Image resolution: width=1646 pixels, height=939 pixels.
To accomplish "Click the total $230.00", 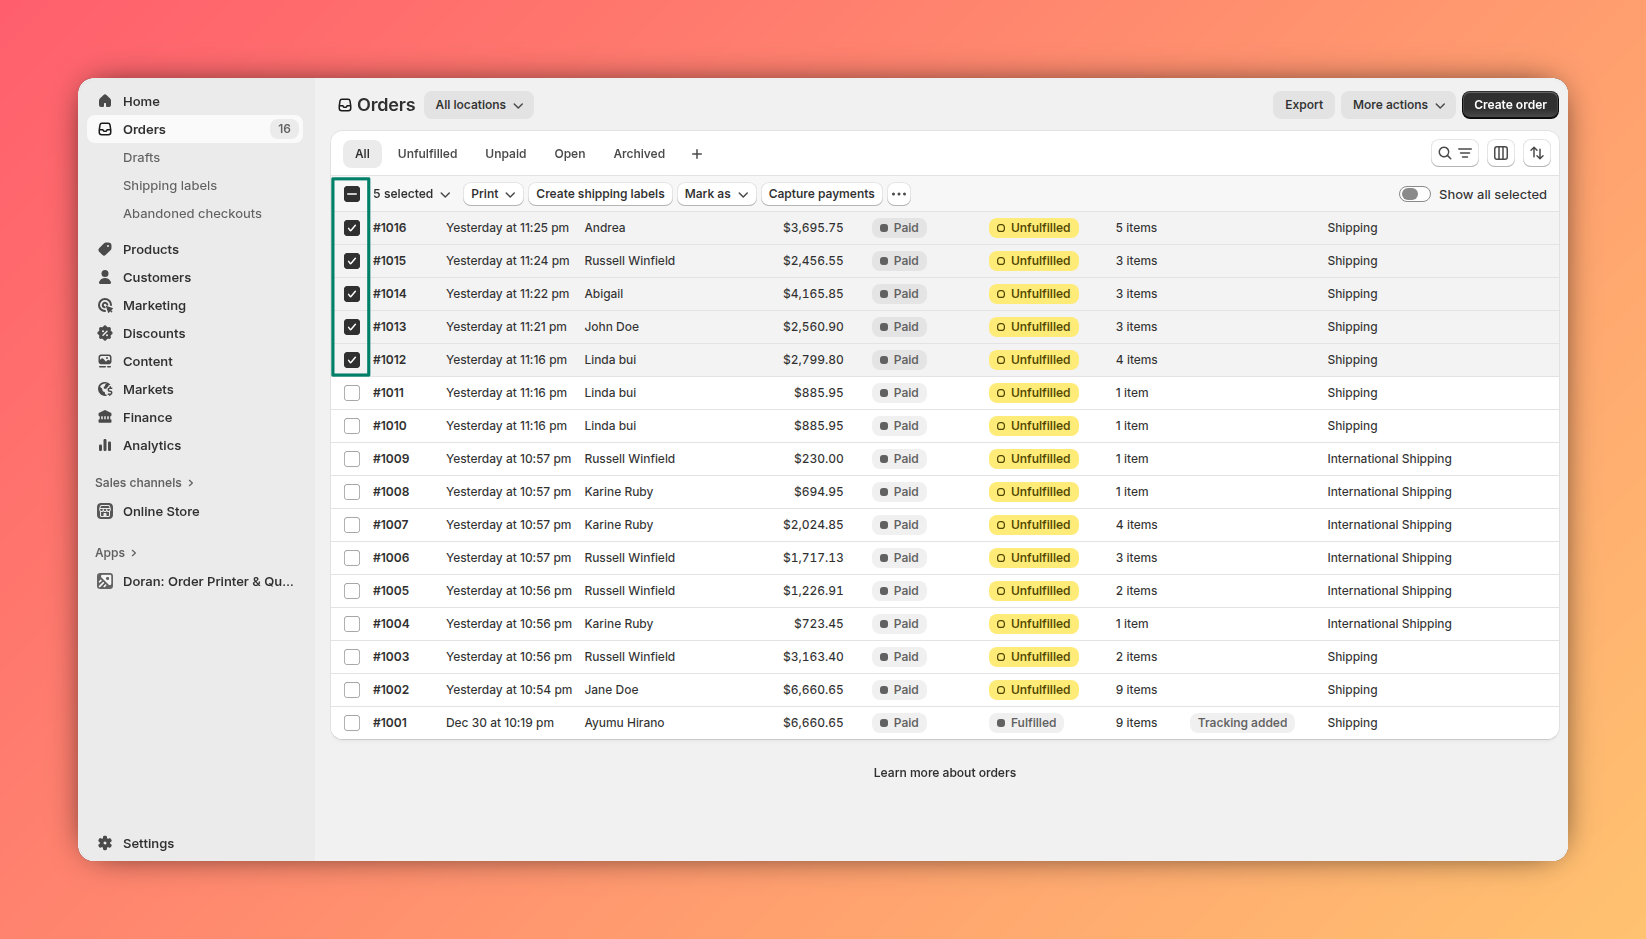I will point(819,459).
